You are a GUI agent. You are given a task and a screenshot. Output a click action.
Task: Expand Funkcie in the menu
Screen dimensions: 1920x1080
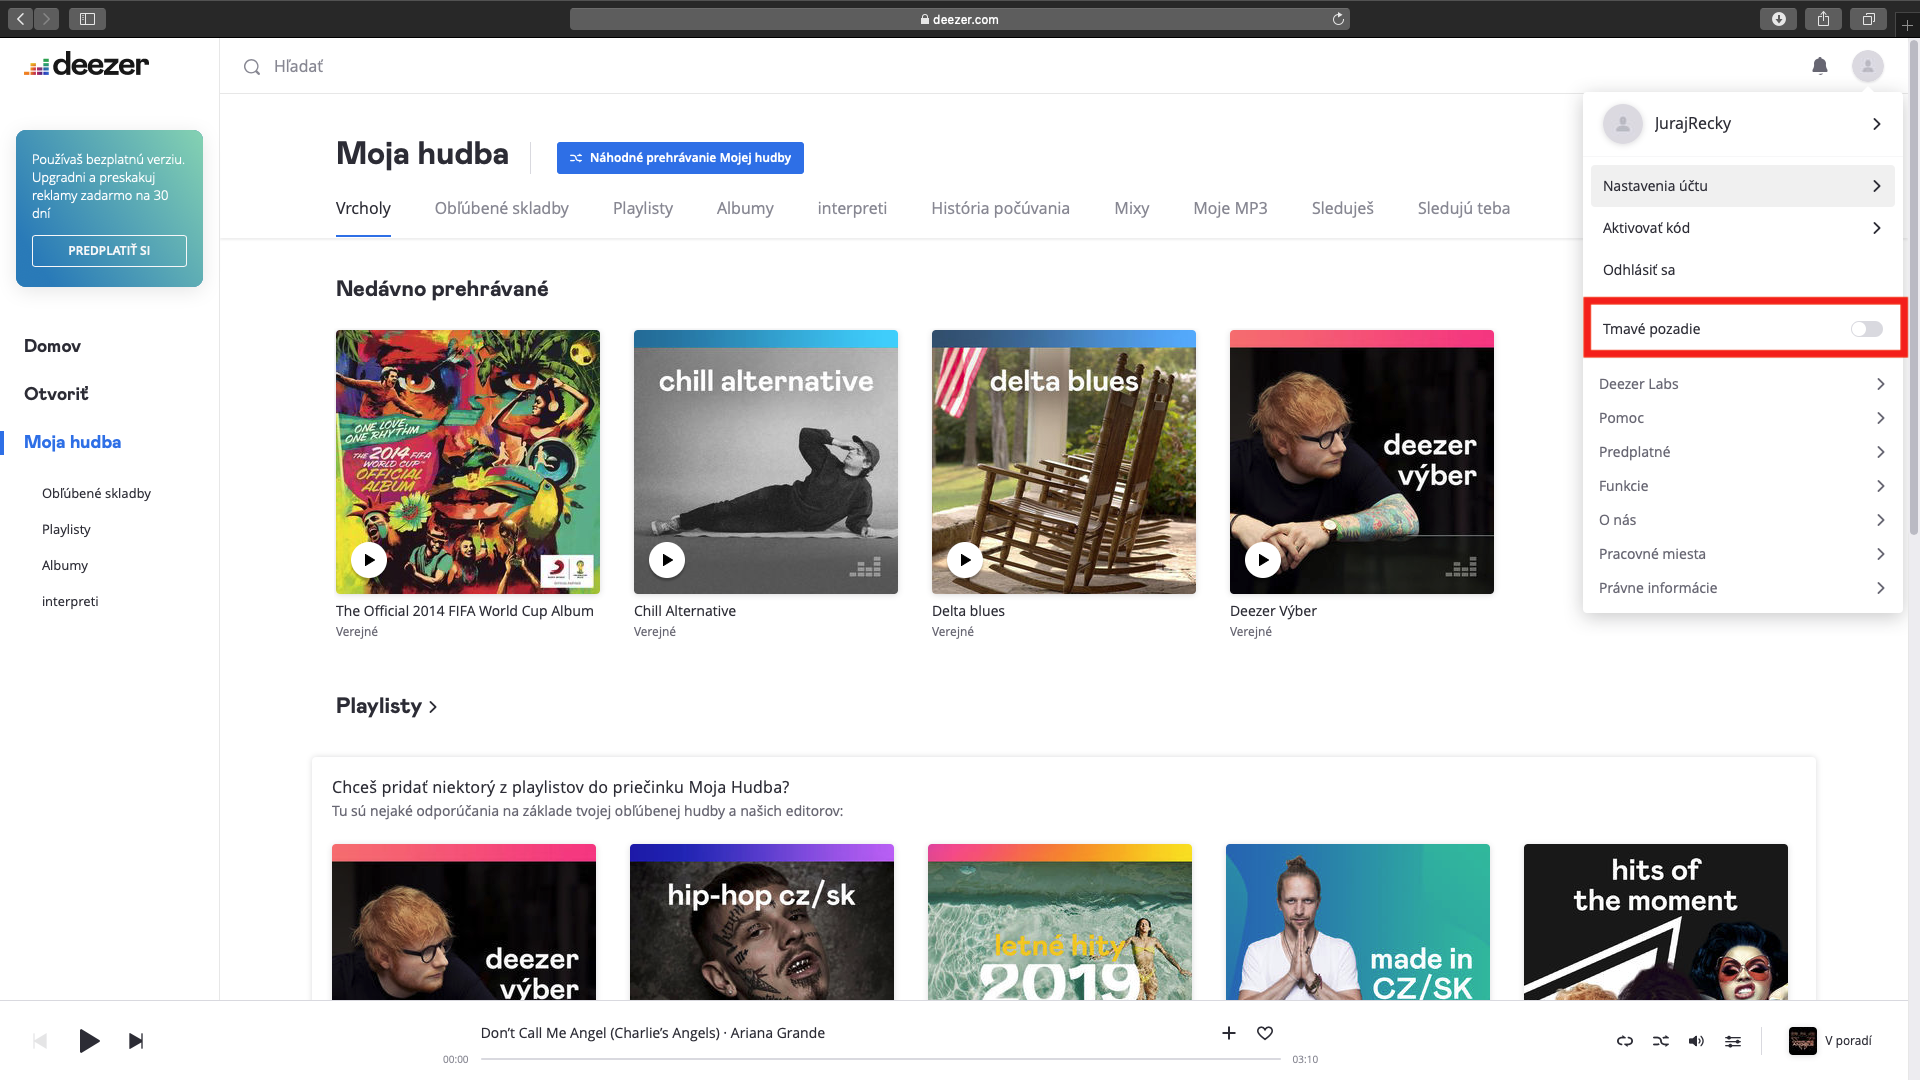pos(1742,486)
